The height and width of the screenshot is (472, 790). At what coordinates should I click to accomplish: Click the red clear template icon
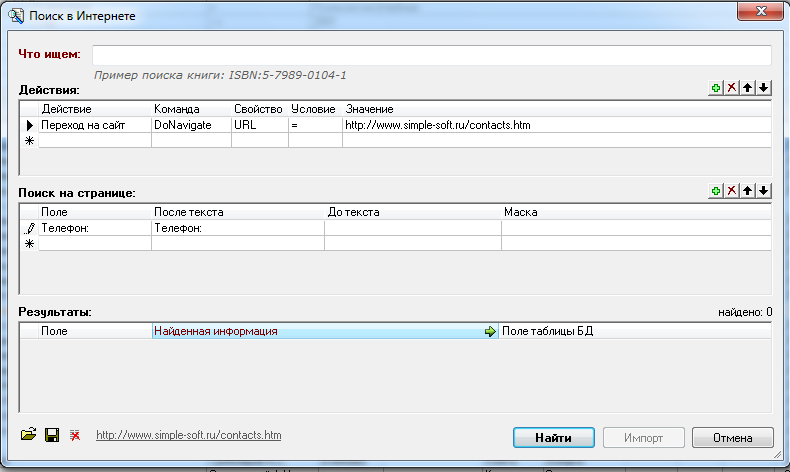pyautogui.click(x=75, y=436)
